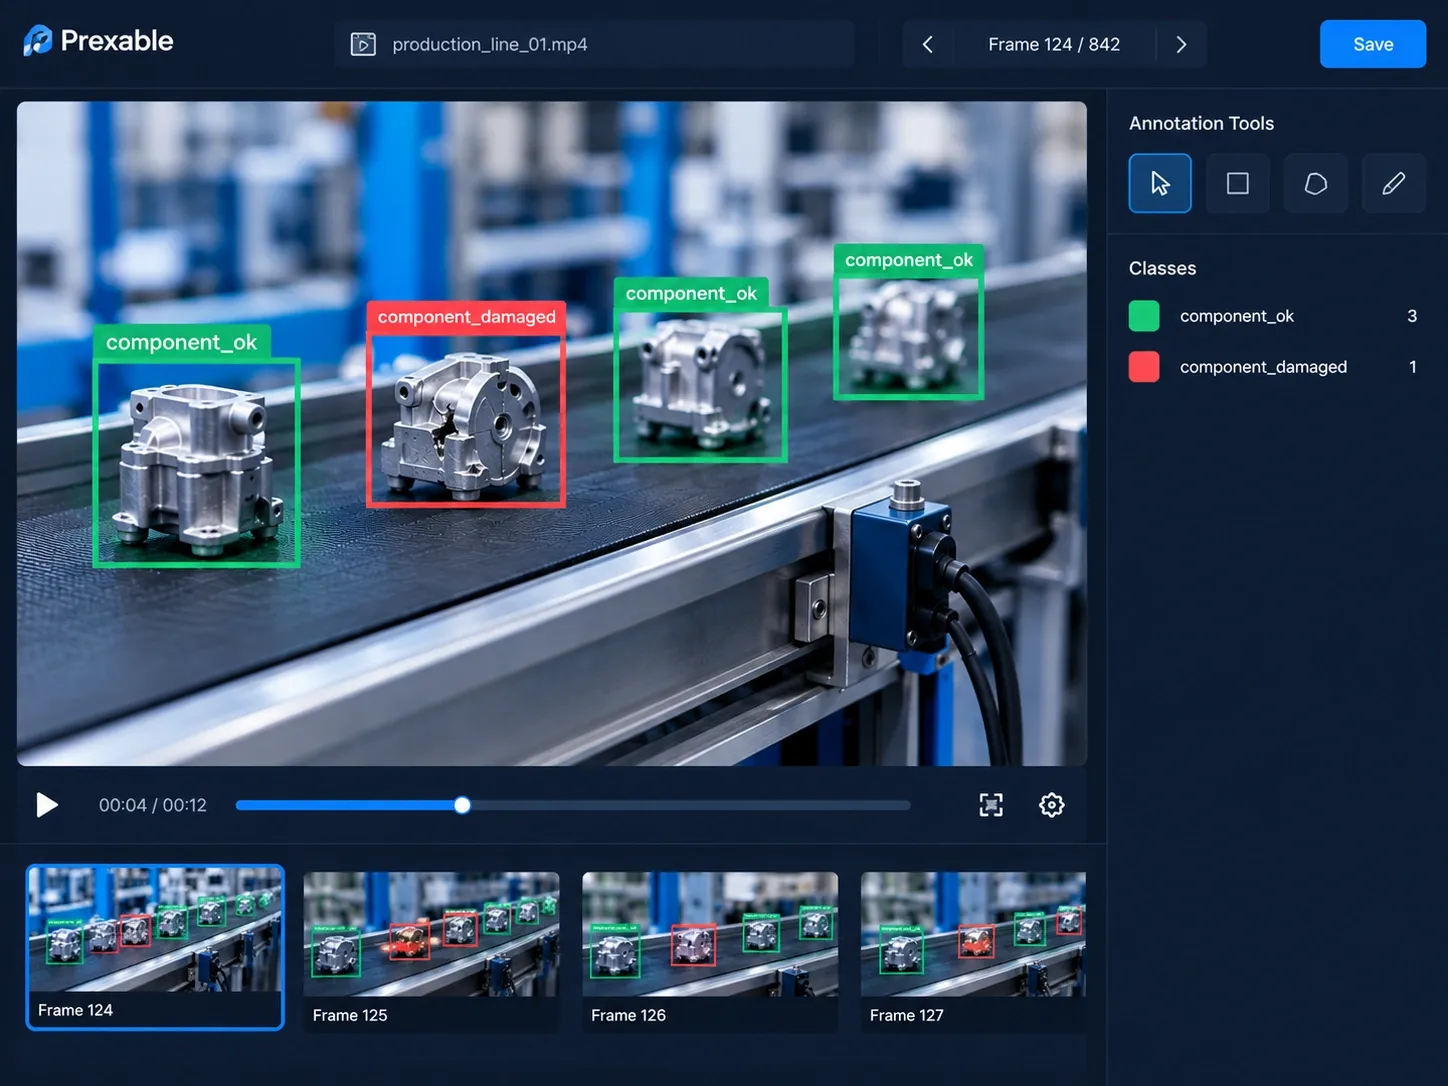Toggle fullscreen focus view icon

point(991,805)
